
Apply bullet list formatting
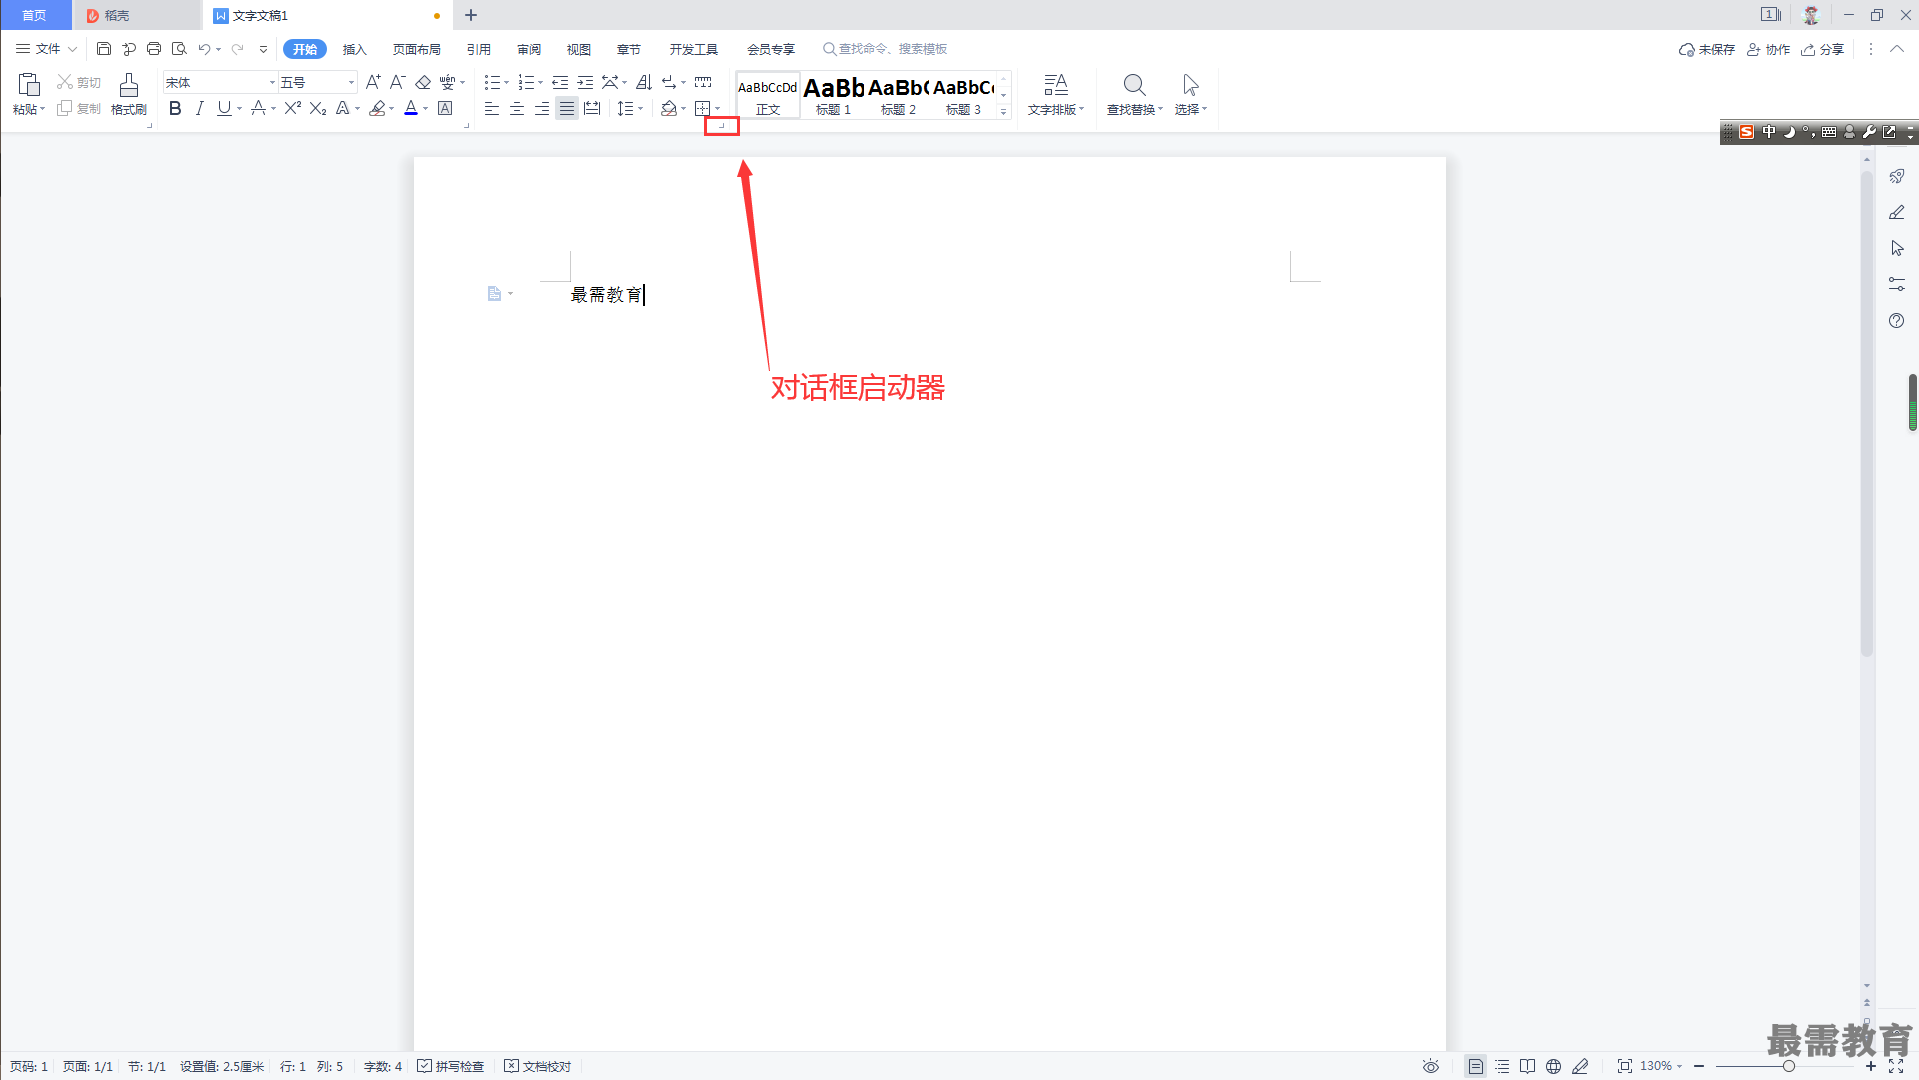tap(492, 82)
